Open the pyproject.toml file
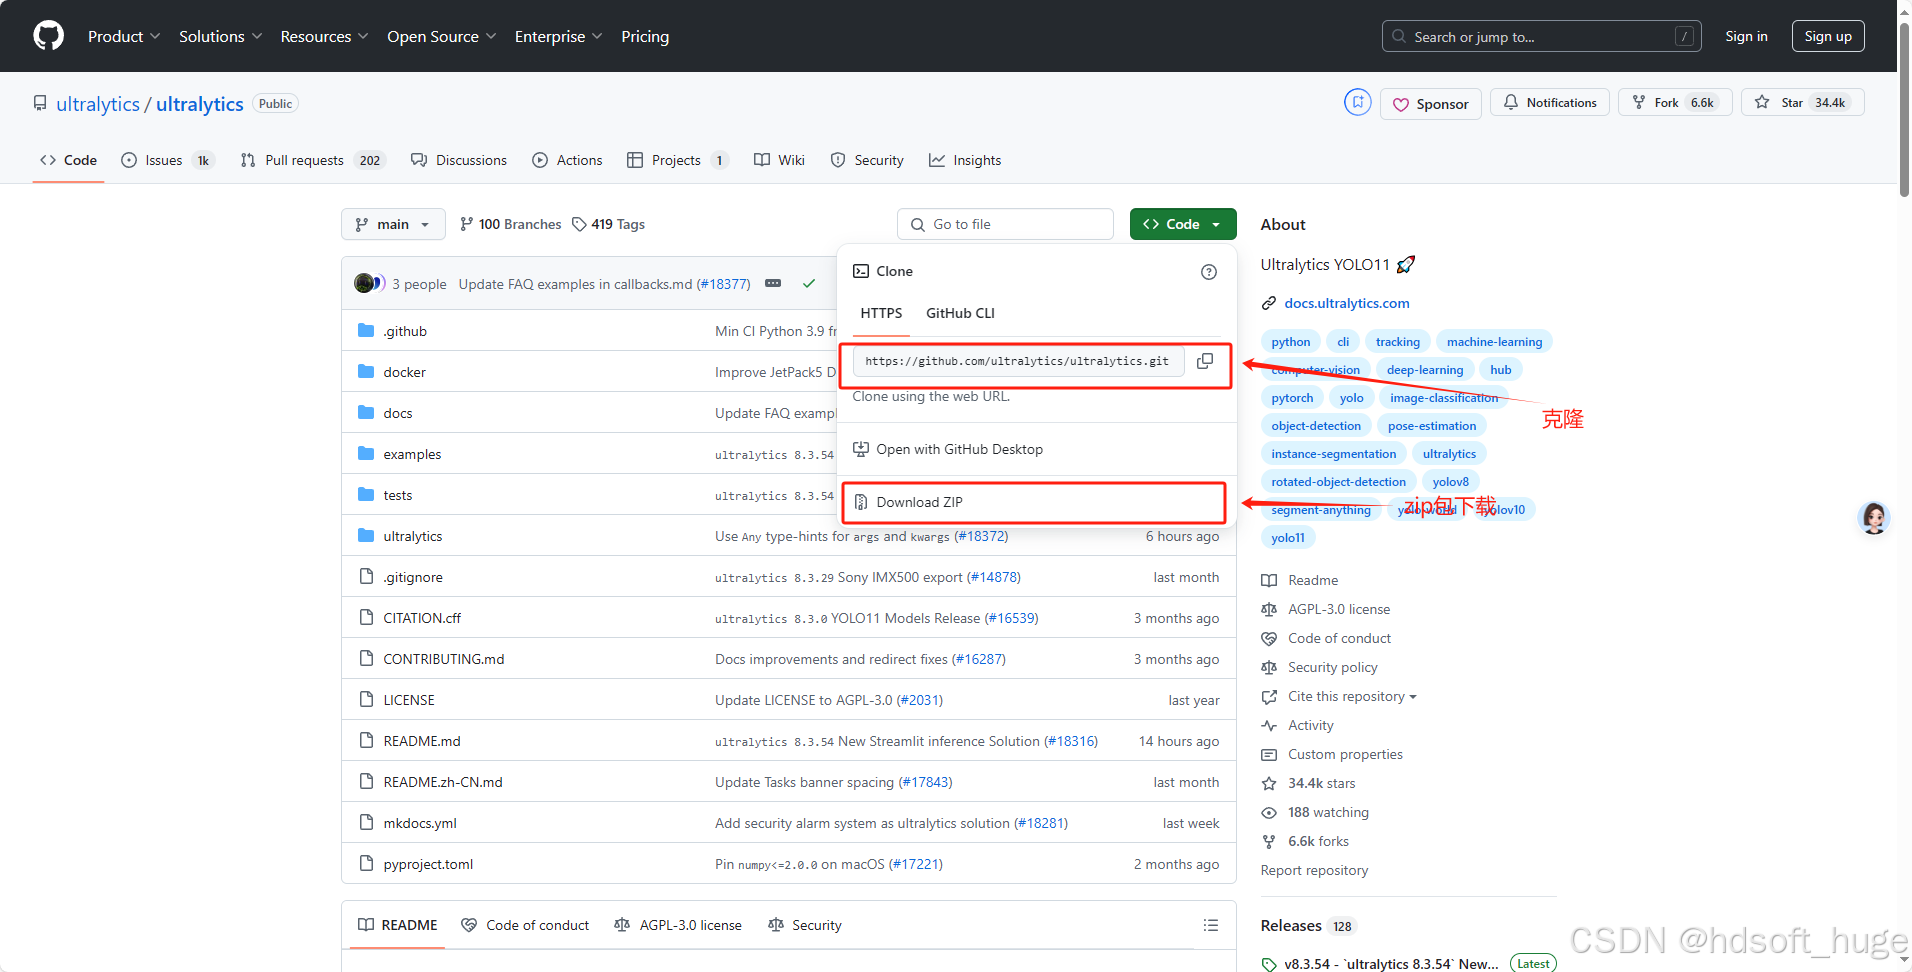The image size is (1912, 972). point(428,864)
